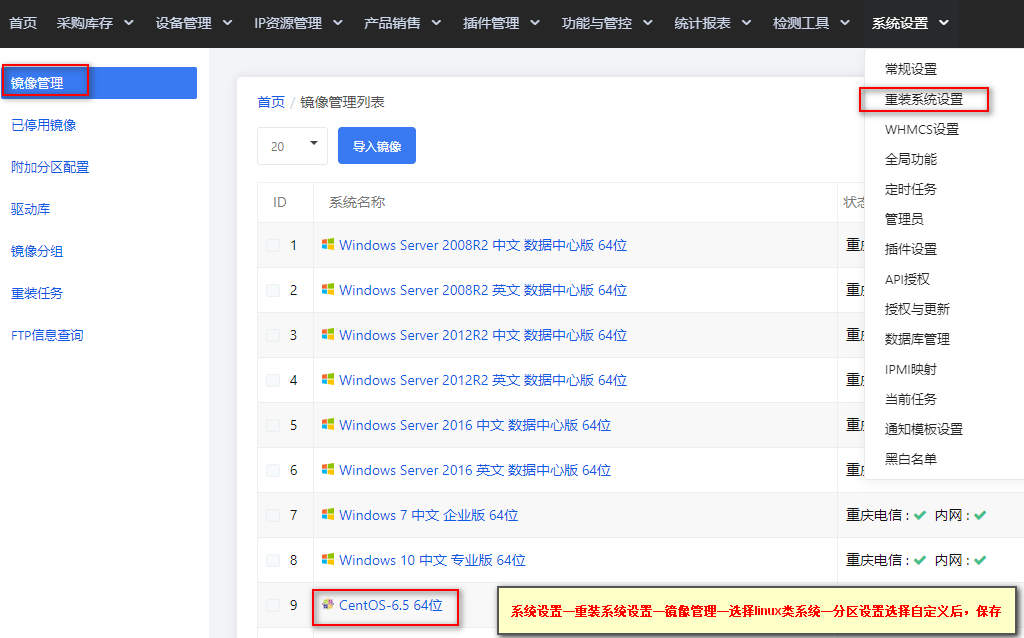
Task: Open the page size dropdown showing 20
Action: pos(293,146)
